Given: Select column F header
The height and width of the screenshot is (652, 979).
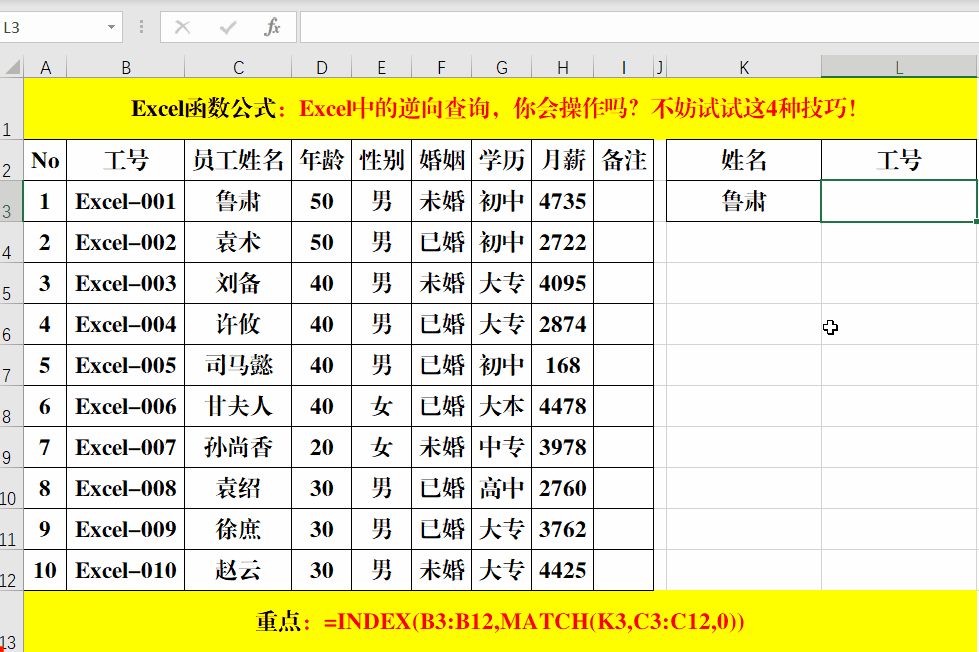Looking at the screenshot, I should (441, 67).
